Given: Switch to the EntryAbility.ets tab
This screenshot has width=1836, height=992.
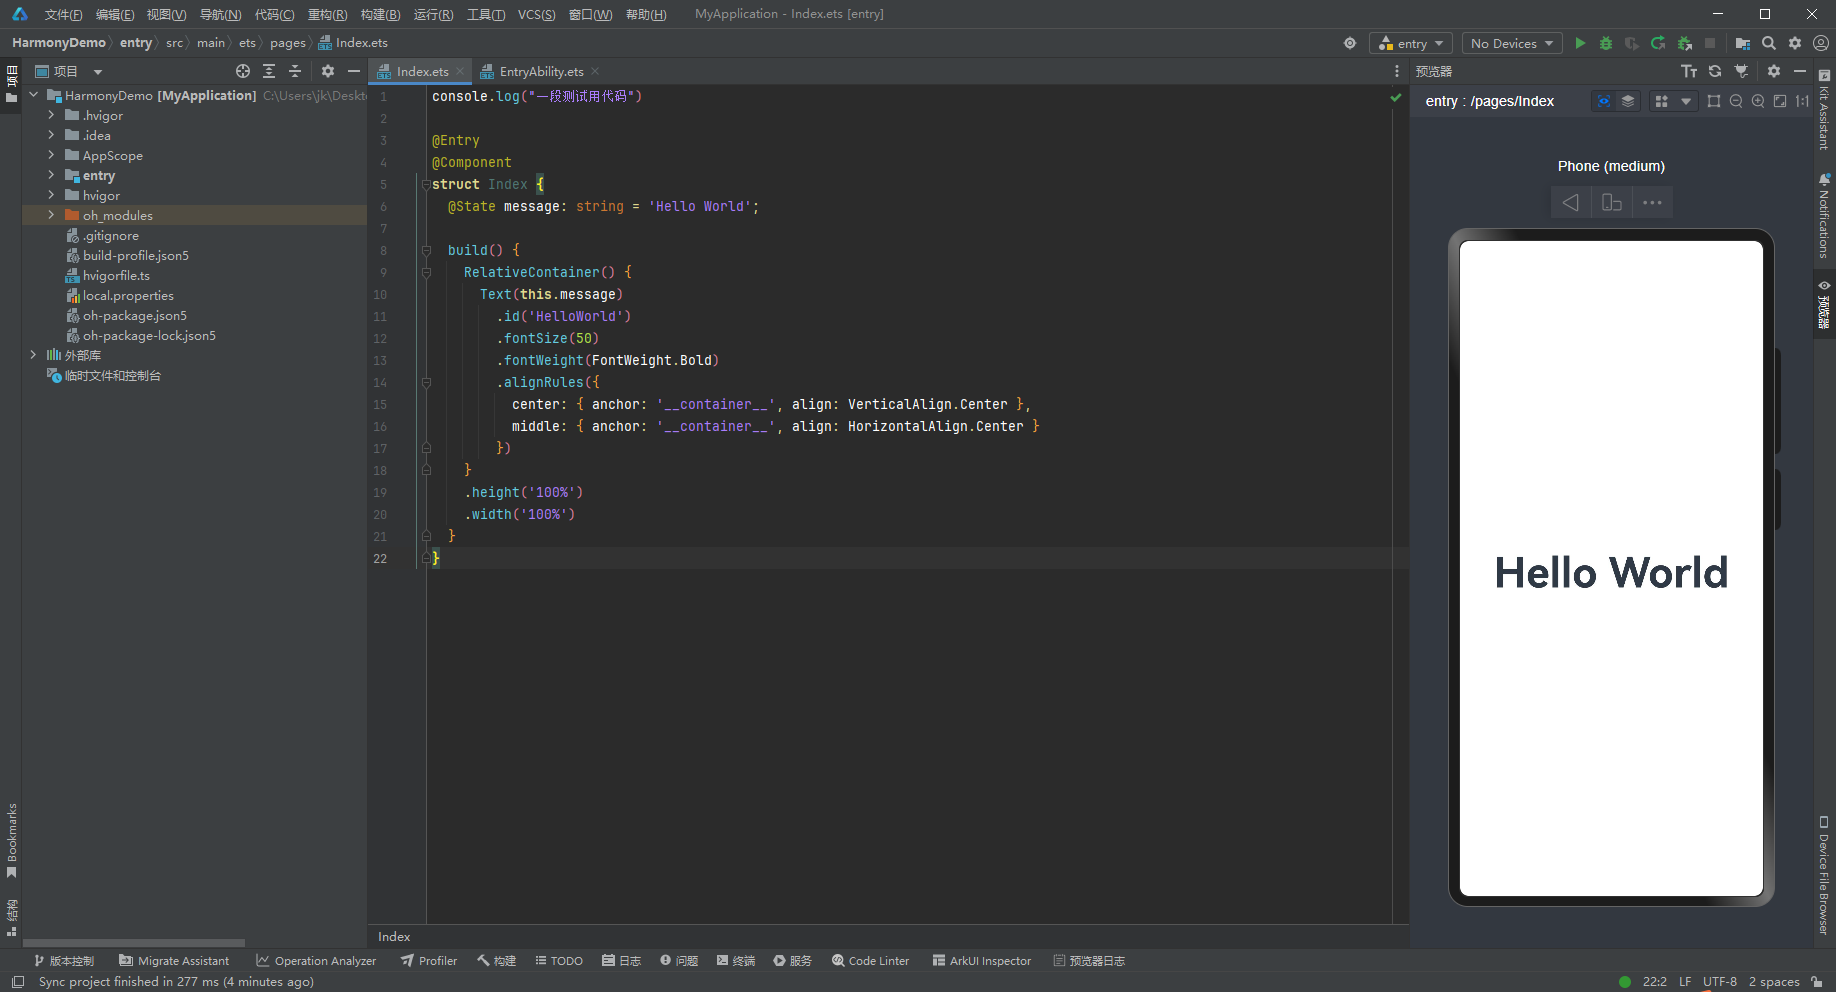Looking at the screenshot, I should click(541, 71).
